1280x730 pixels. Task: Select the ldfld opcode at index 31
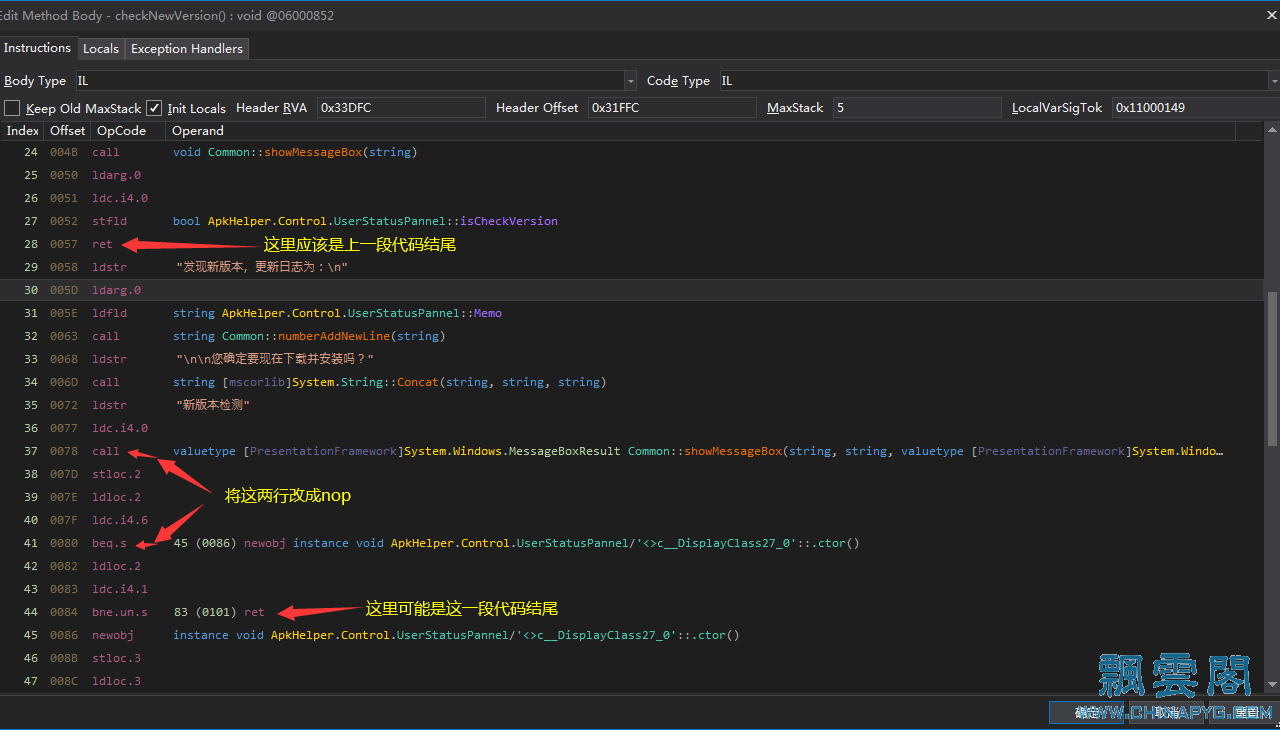click(x=109, y=313)
